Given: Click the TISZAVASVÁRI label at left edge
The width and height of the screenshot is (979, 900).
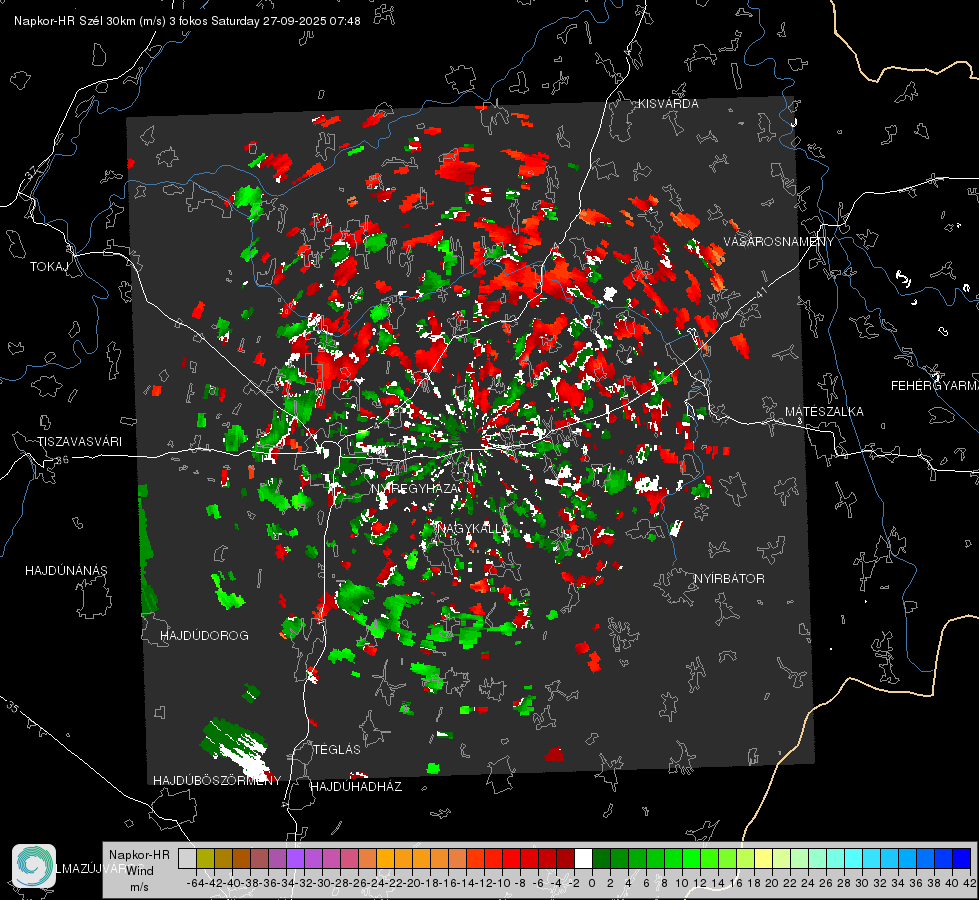Looking at the screenshot, I should (x=79, y=441).
